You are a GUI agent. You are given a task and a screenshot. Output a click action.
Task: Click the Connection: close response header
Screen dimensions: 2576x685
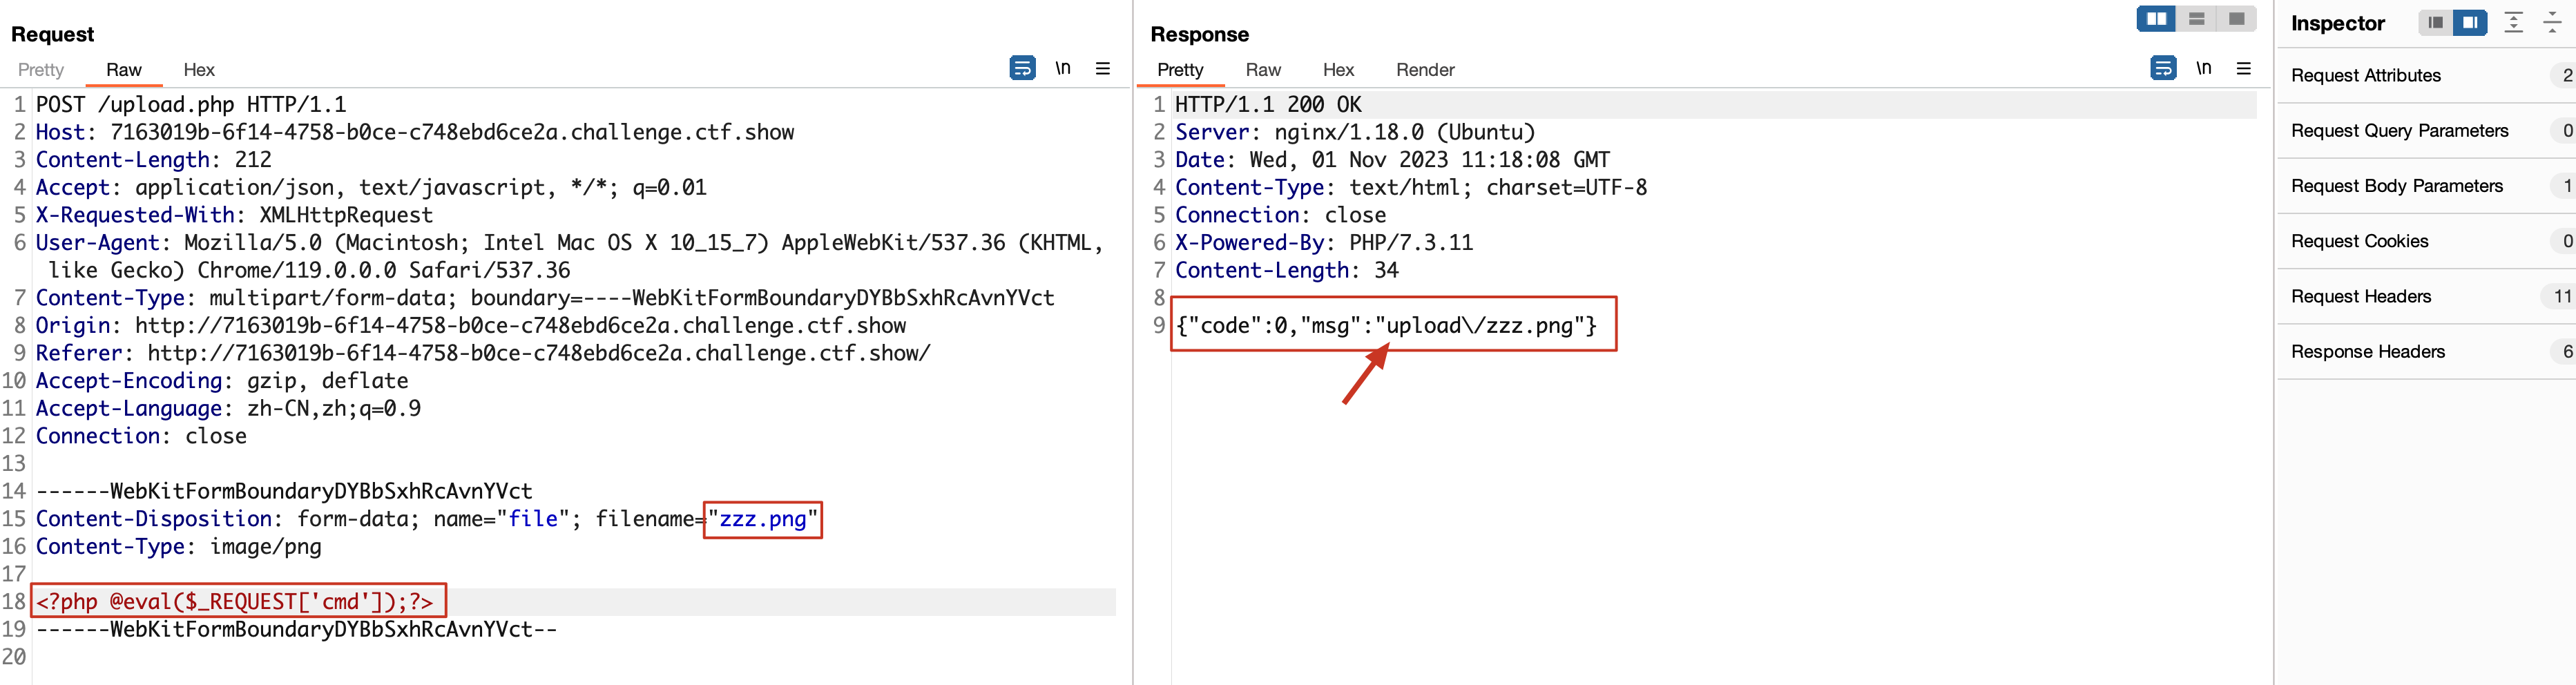point(1281,215)
